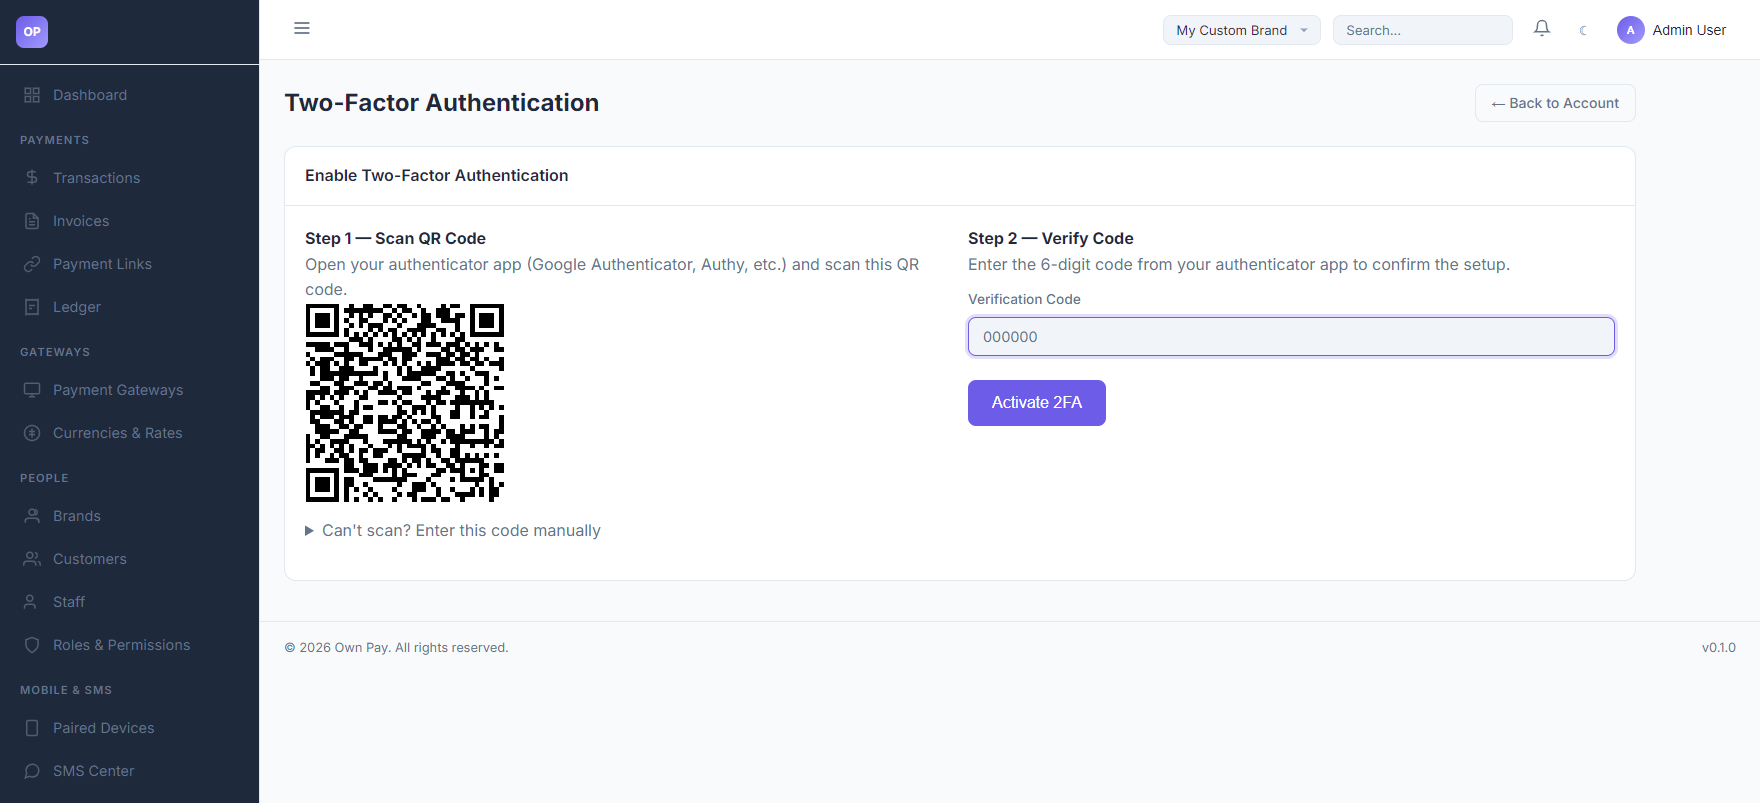This screenshot has height=803, width=1760.
Task: Click the Admin User avatar icon
Action: click(1631, 30)
